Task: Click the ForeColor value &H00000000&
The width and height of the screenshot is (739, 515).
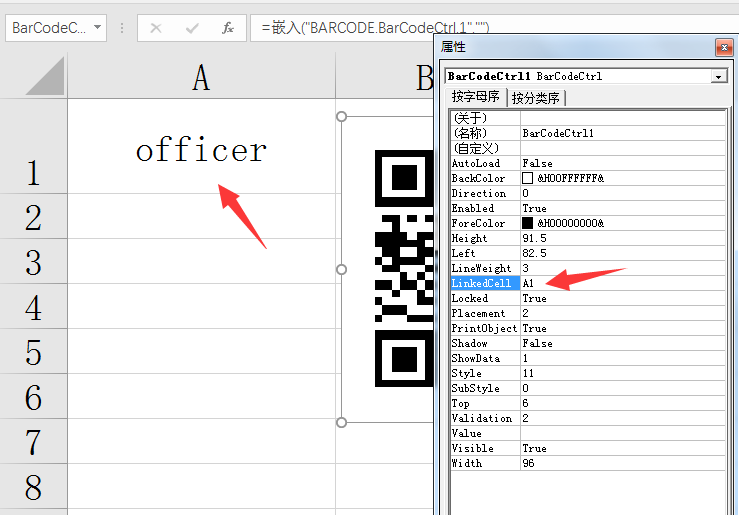Action: 570,223
